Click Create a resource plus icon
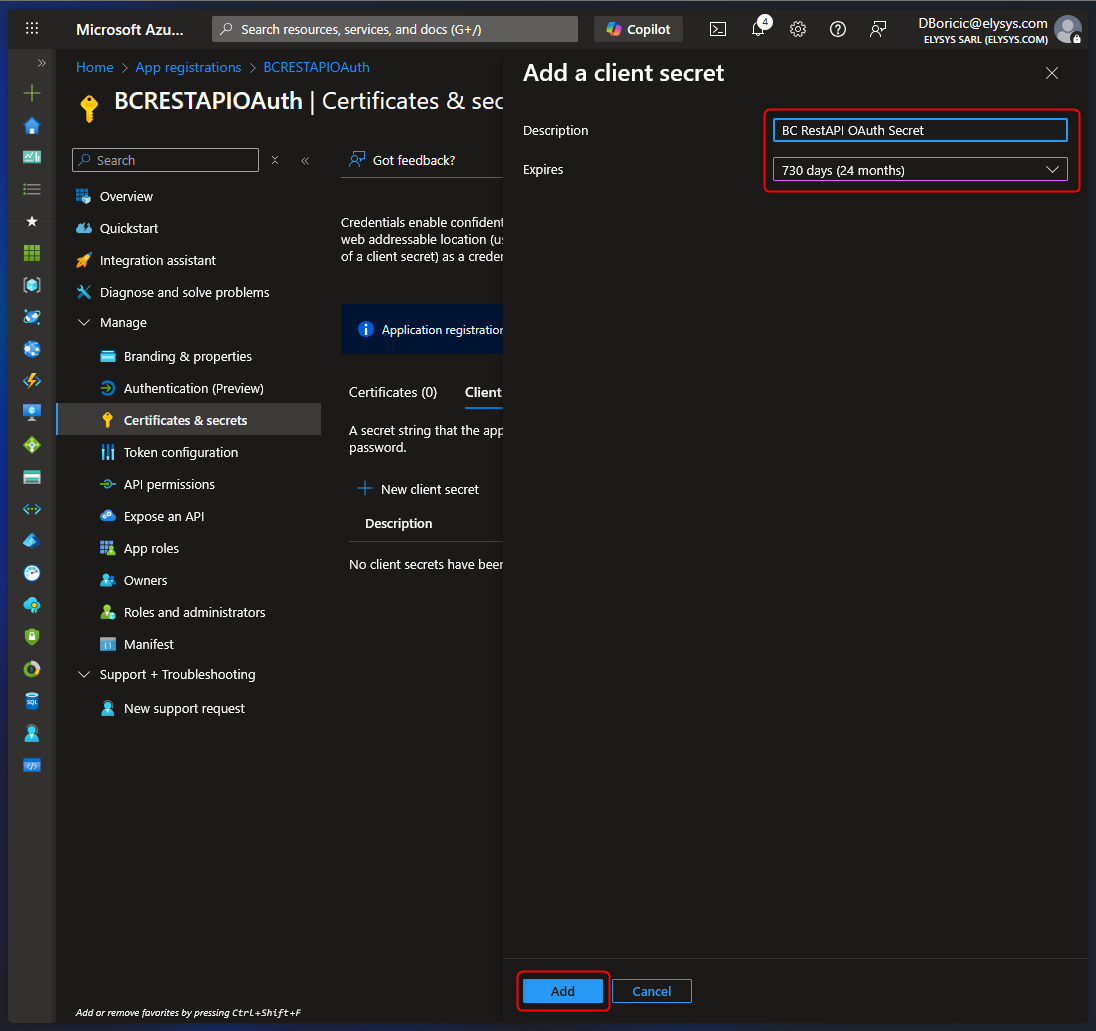Viewport: 1096px width, 1031px height. pos(32,93)
